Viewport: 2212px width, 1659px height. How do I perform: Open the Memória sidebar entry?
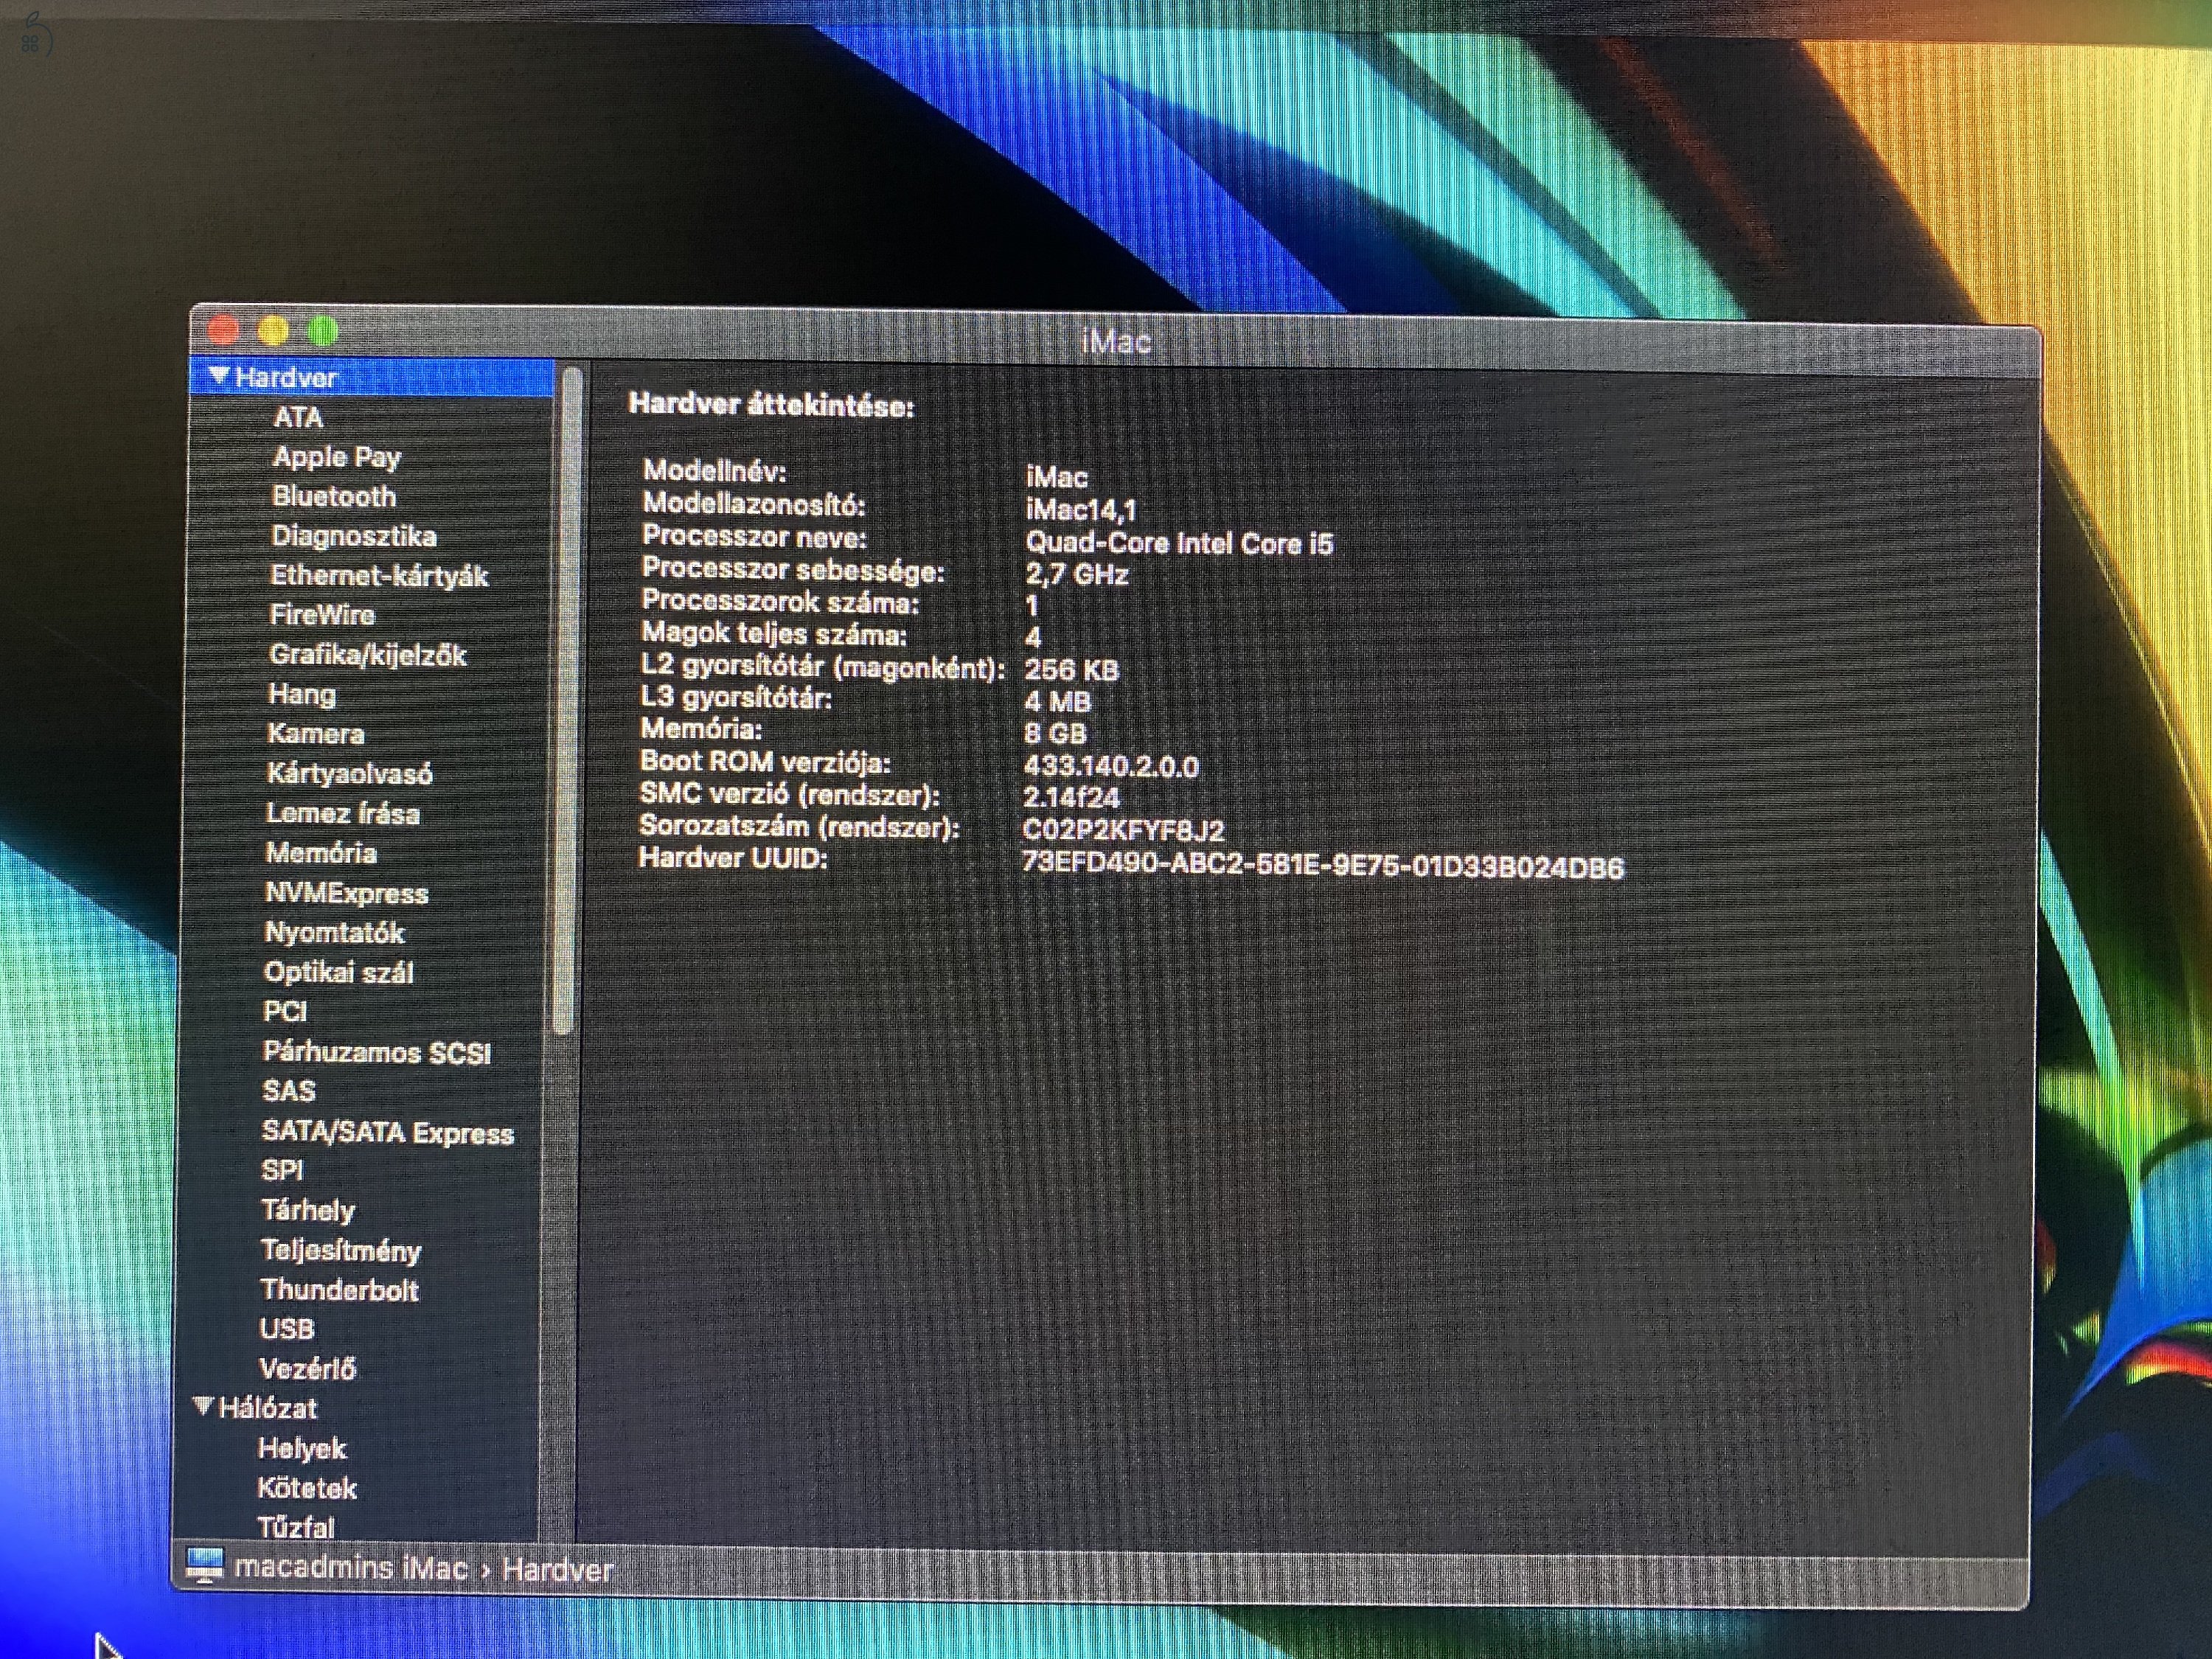[x=321, y=852]
